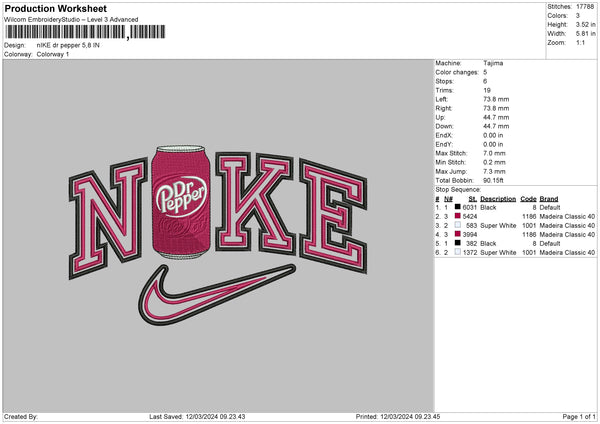The width and height of the screenshot is (600, 424).
Task: Click the white swatch in stop row 583
Action: click(457, 225)
